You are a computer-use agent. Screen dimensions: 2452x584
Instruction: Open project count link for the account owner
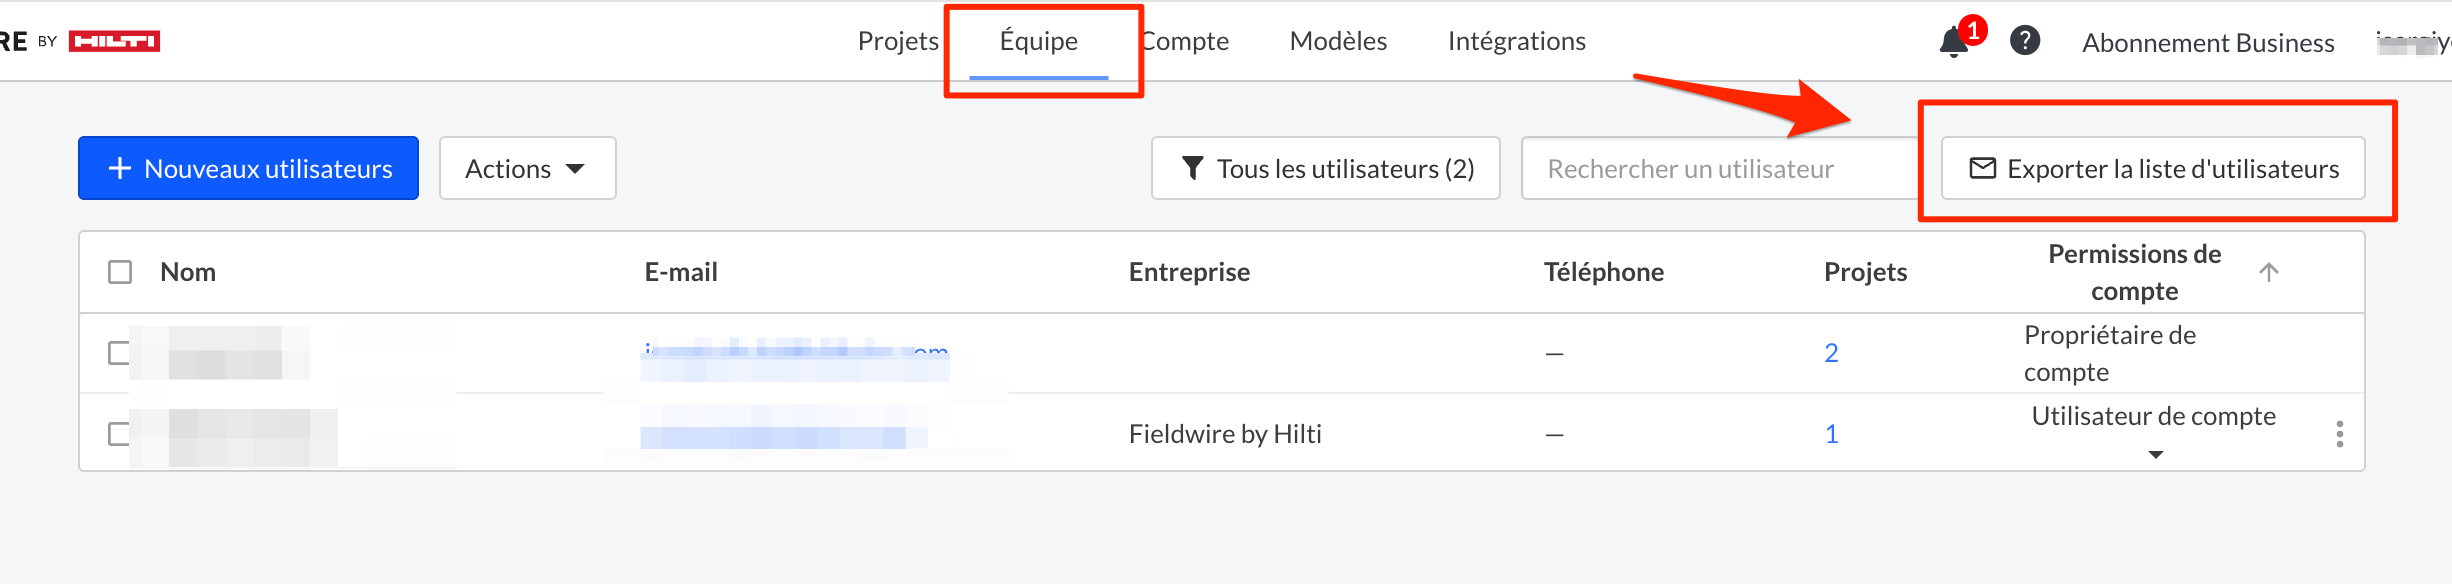1831,353
